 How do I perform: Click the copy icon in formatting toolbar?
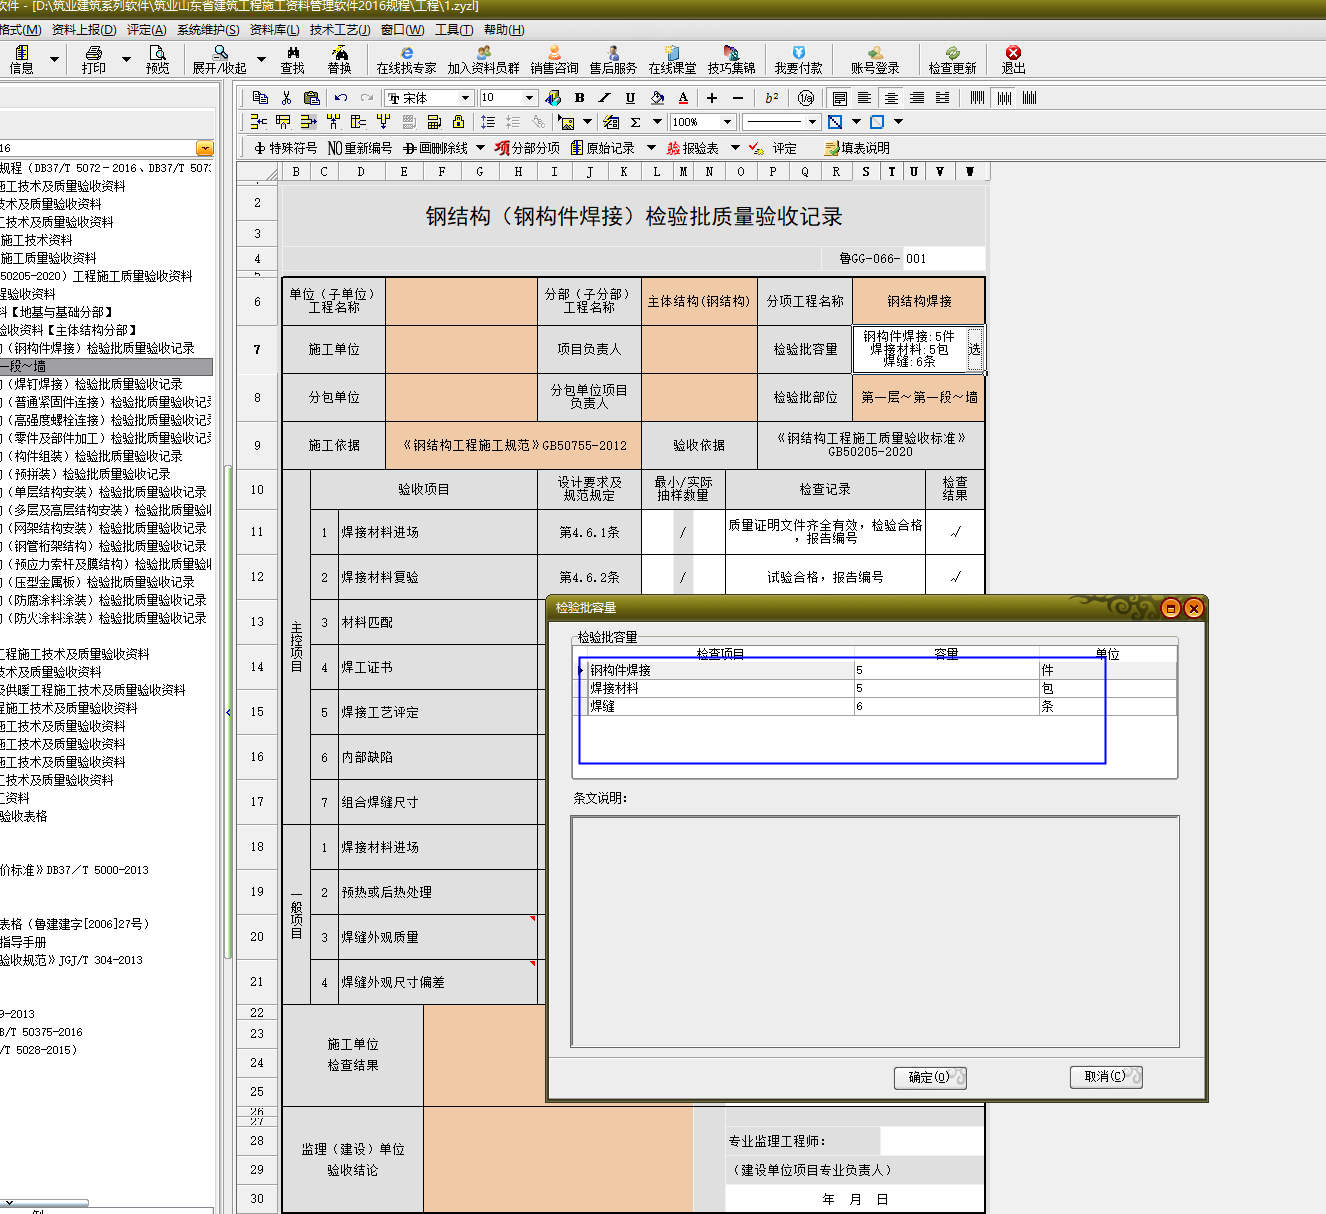click(x=260, y=97)
